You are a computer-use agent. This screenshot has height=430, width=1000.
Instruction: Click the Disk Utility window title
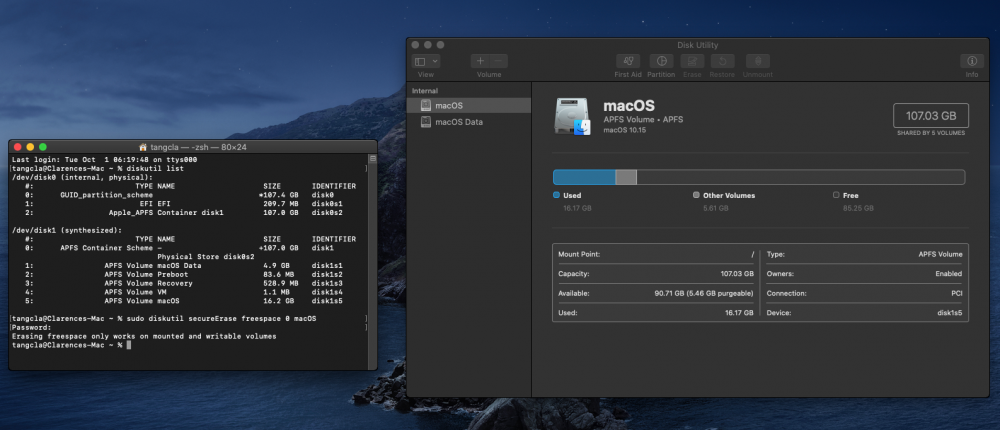698,45
